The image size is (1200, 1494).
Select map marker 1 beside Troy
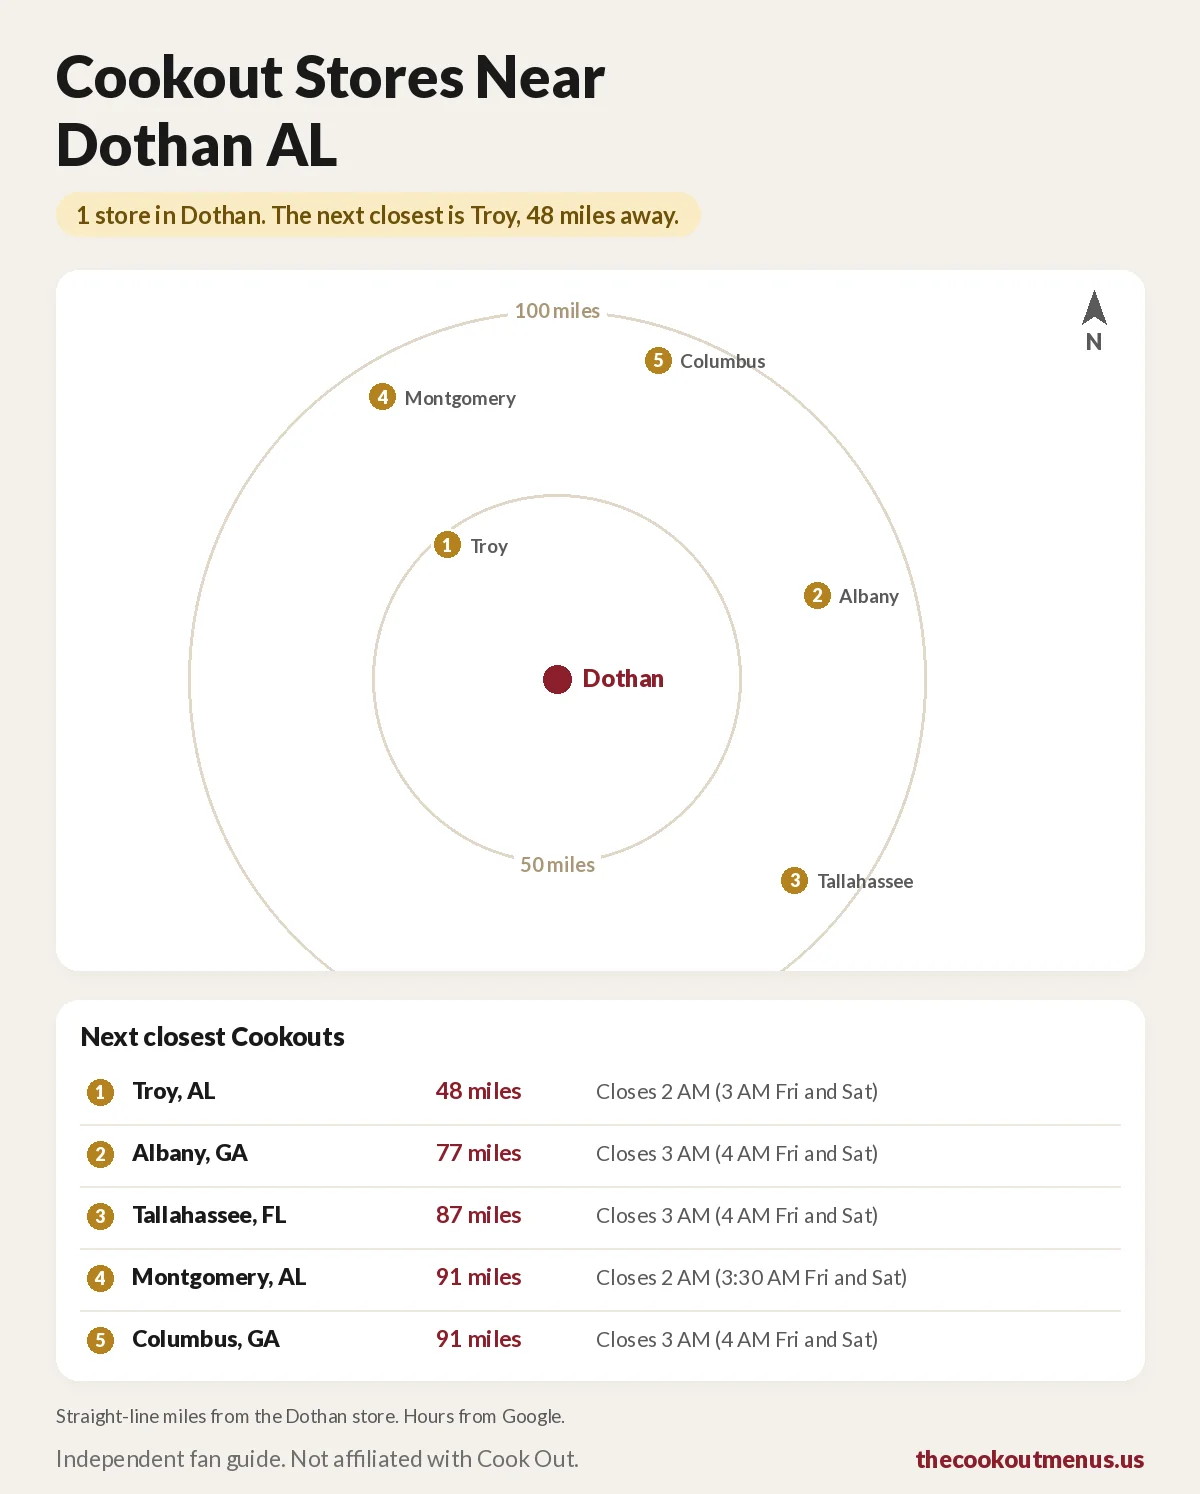447,545
